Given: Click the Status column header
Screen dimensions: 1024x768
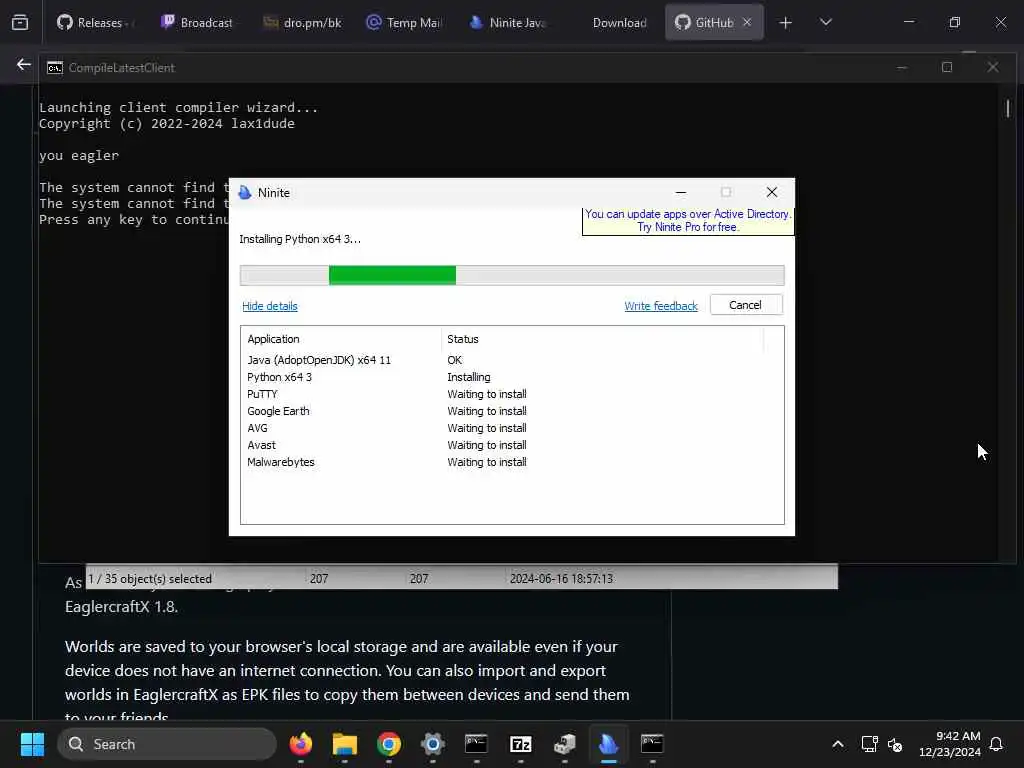Looking at the screenshot, I should coord(602,339).
